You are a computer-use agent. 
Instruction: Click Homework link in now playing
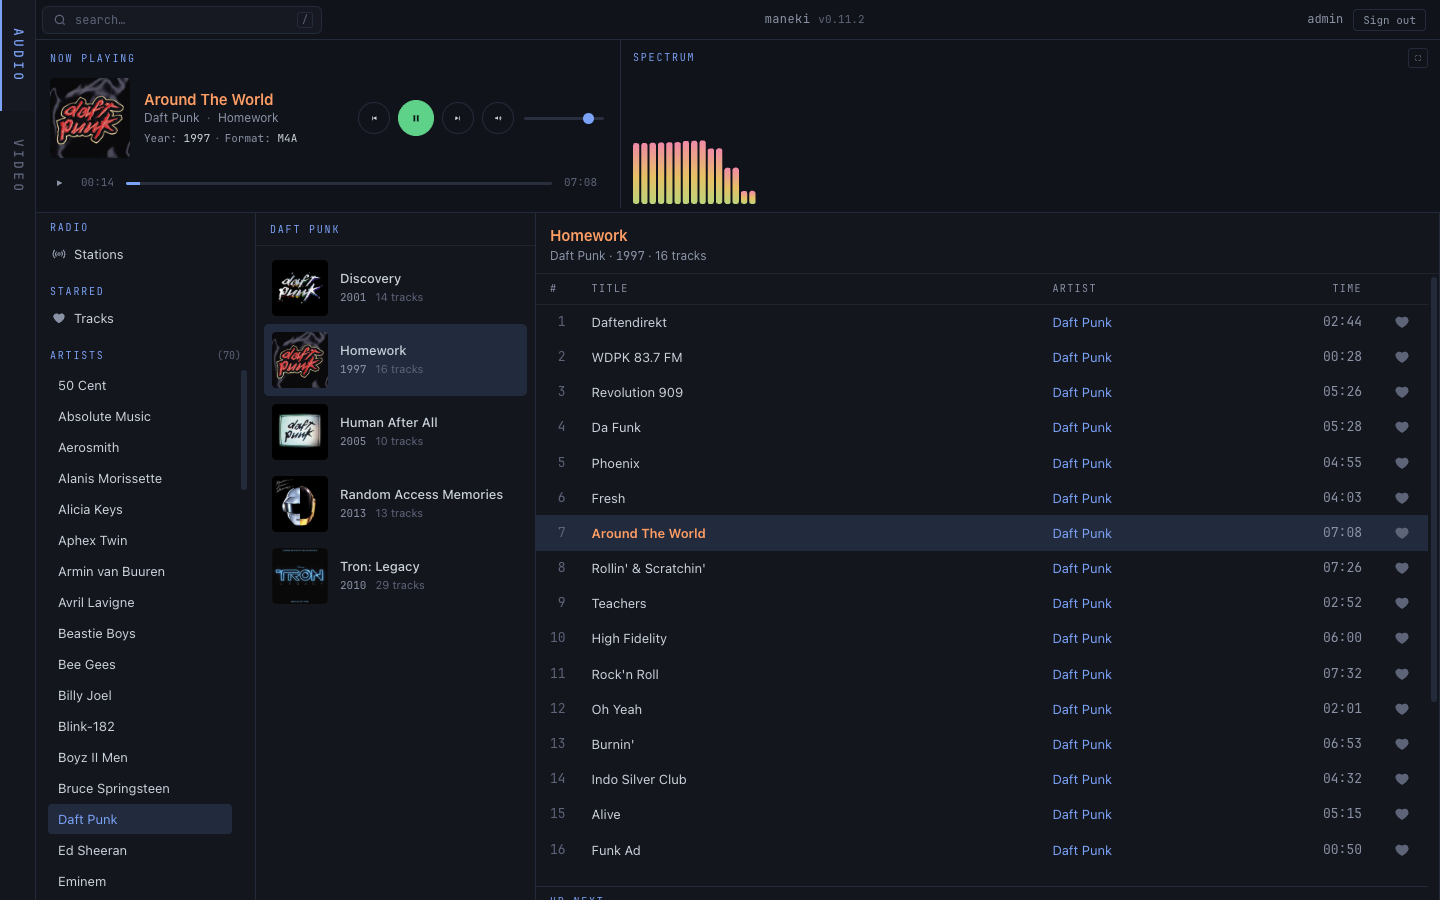[248, 118]
